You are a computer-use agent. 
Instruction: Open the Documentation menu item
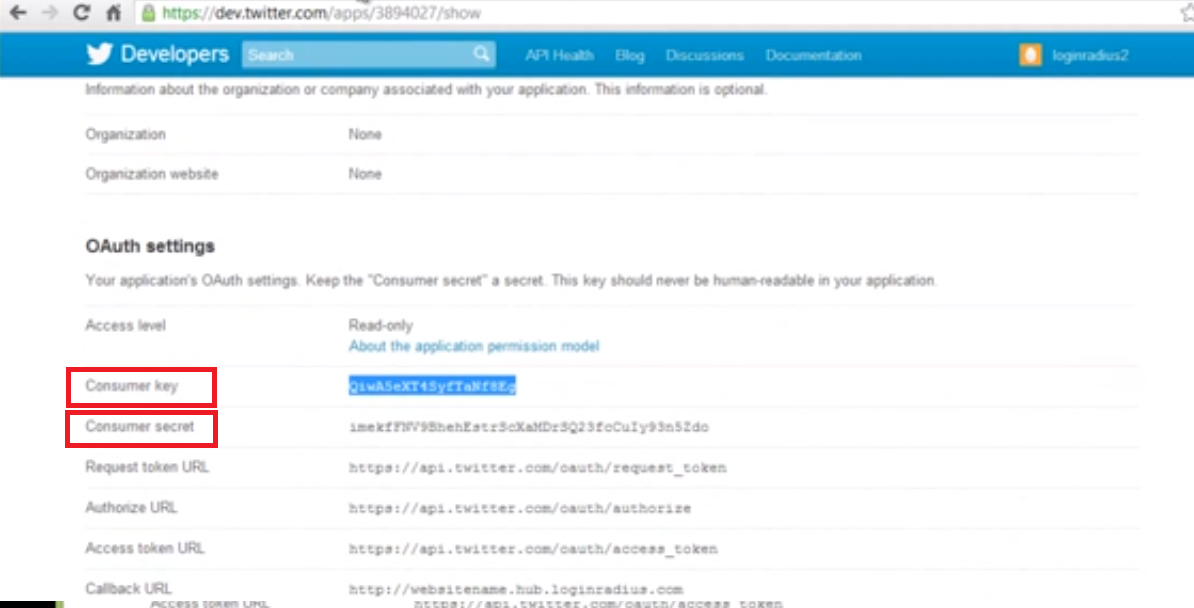813,56
